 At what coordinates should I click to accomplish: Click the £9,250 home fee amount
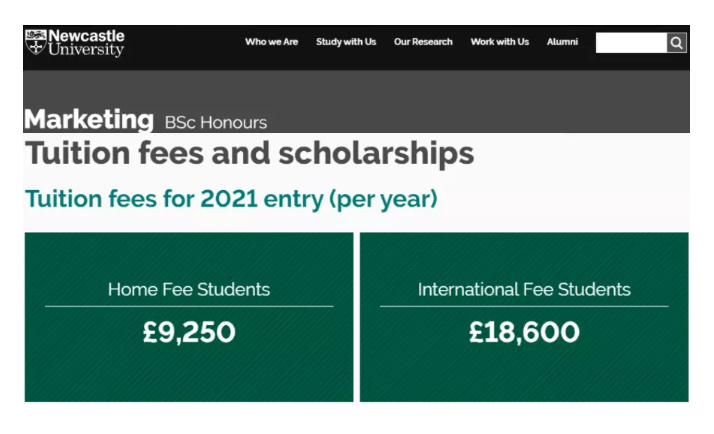pyautogui.click(x=189, y=332)
